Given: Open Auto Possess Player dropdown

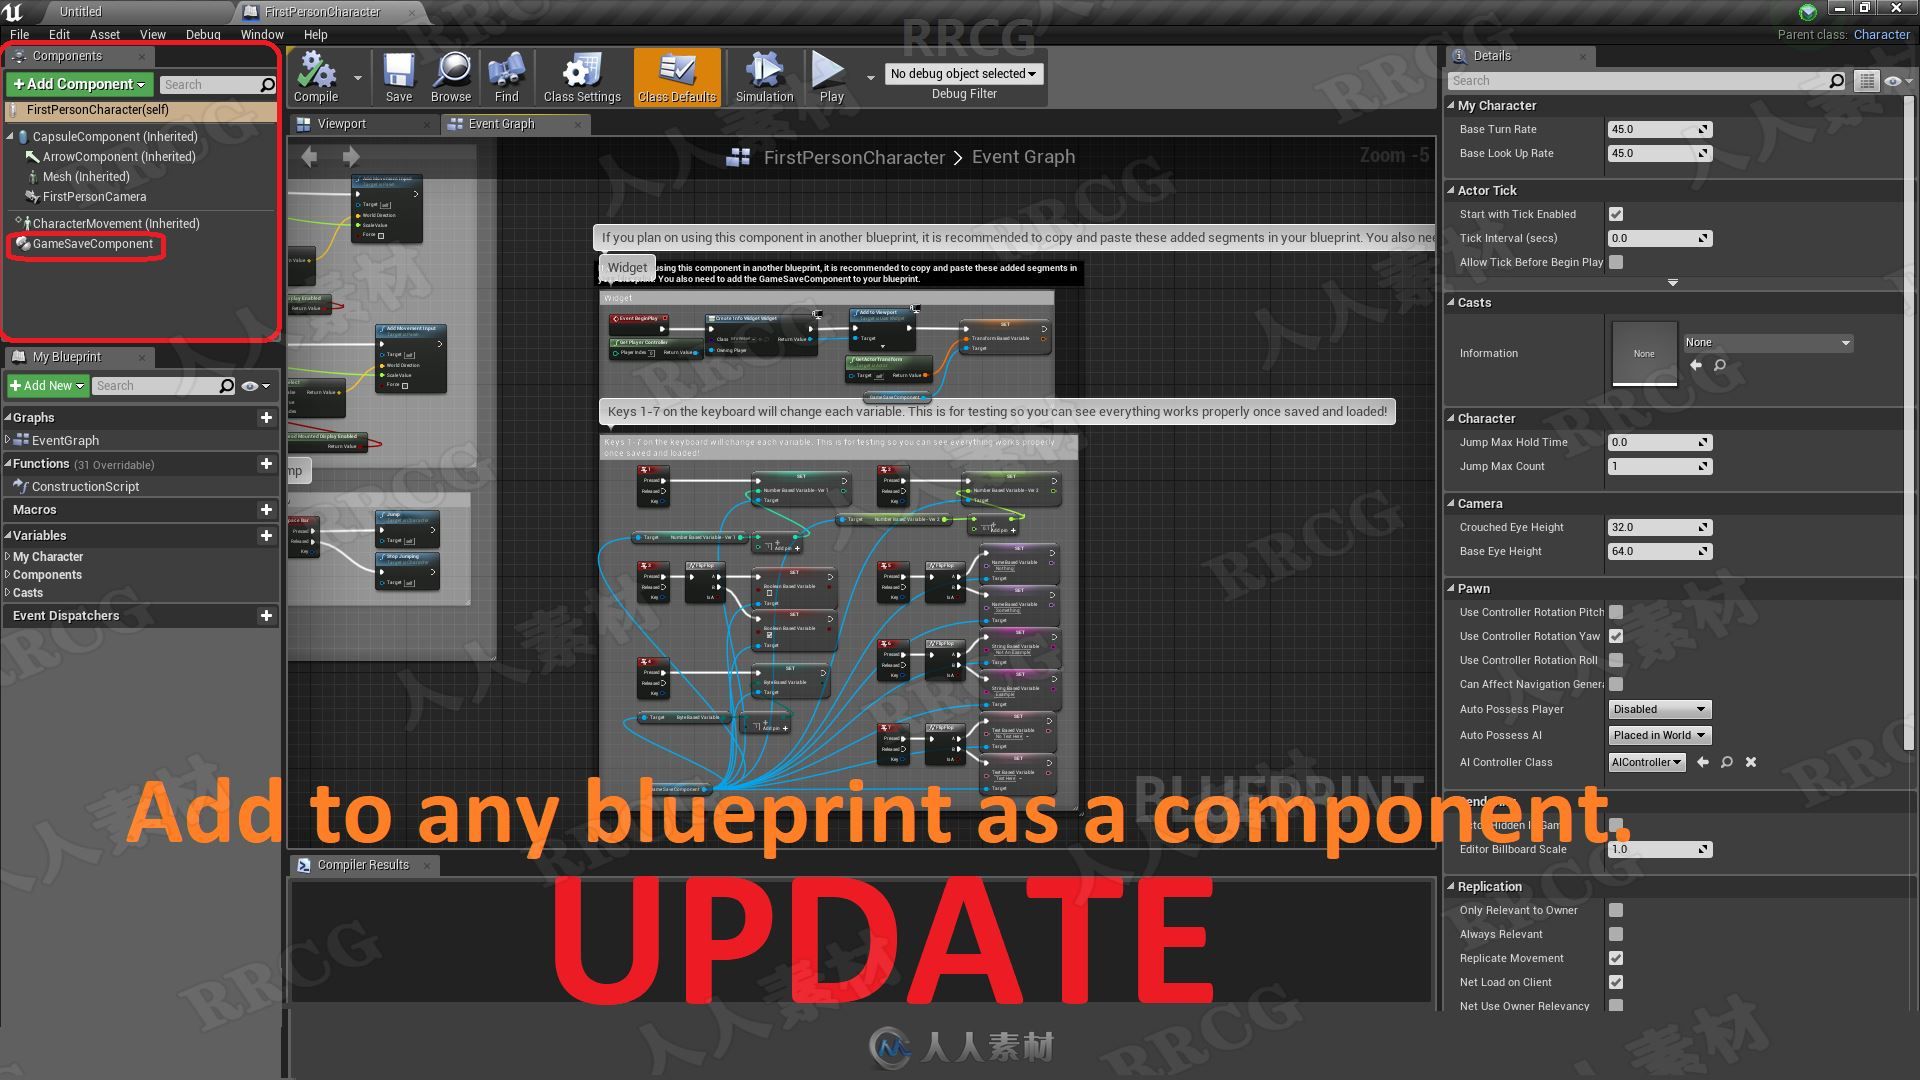Looking at the screenshot, I should tap(1658, 709).
